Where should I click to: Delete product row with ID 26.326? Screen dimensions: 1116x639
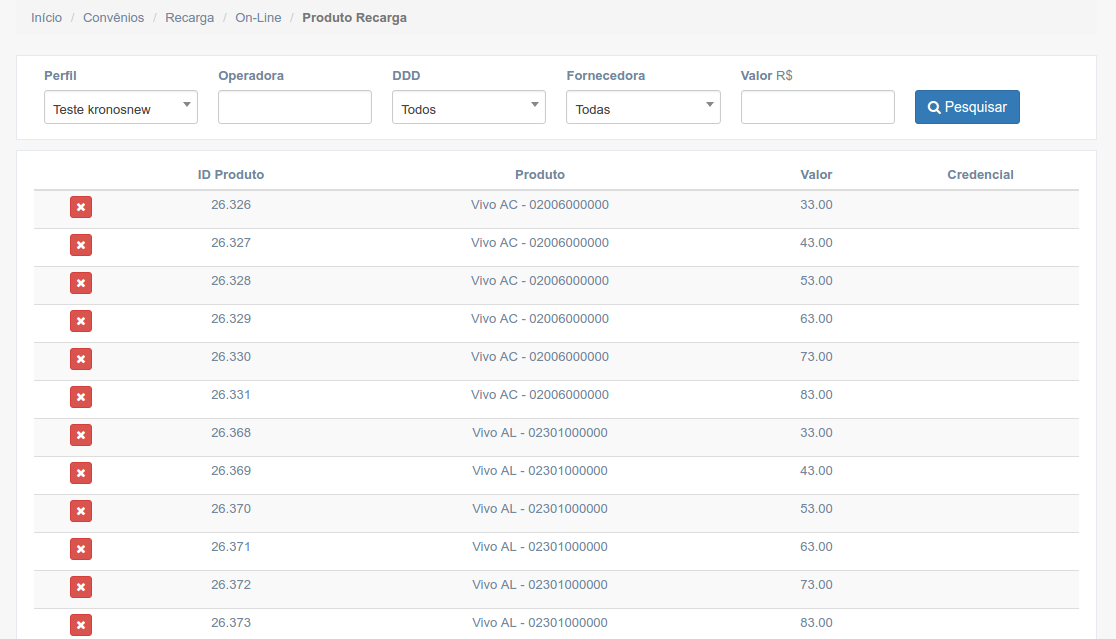pyautogui.click(x=81, y=207)
